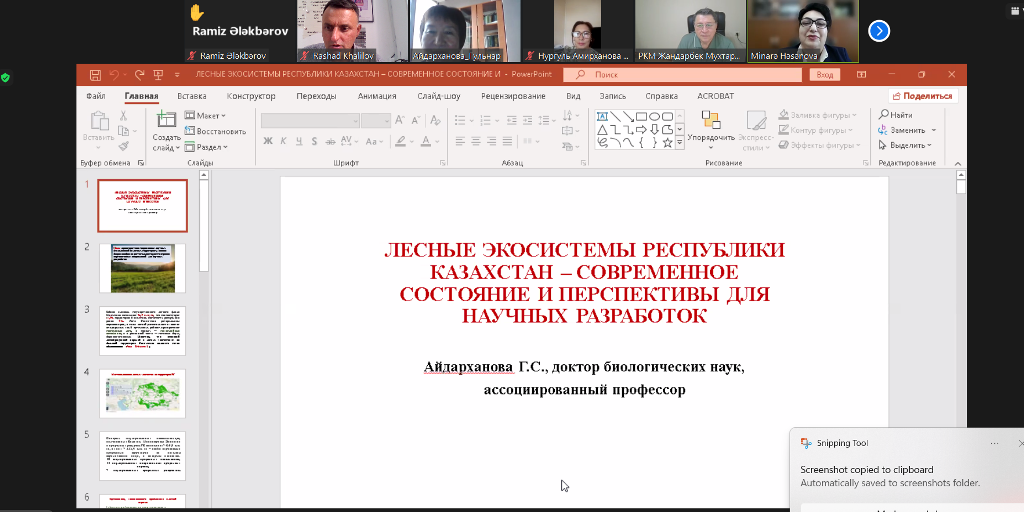Click the Increase Font Size icon

pyautogui.click(x=400, y=121)
